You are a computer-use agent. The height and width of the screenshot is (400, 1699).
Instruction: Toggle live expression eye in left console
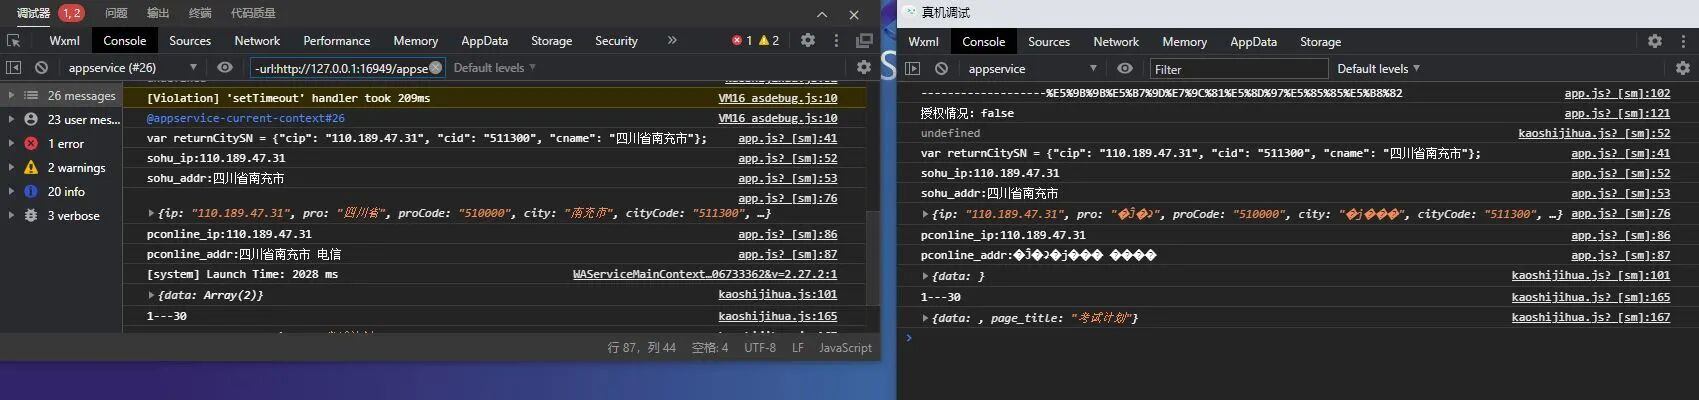(x=225, y=67)
